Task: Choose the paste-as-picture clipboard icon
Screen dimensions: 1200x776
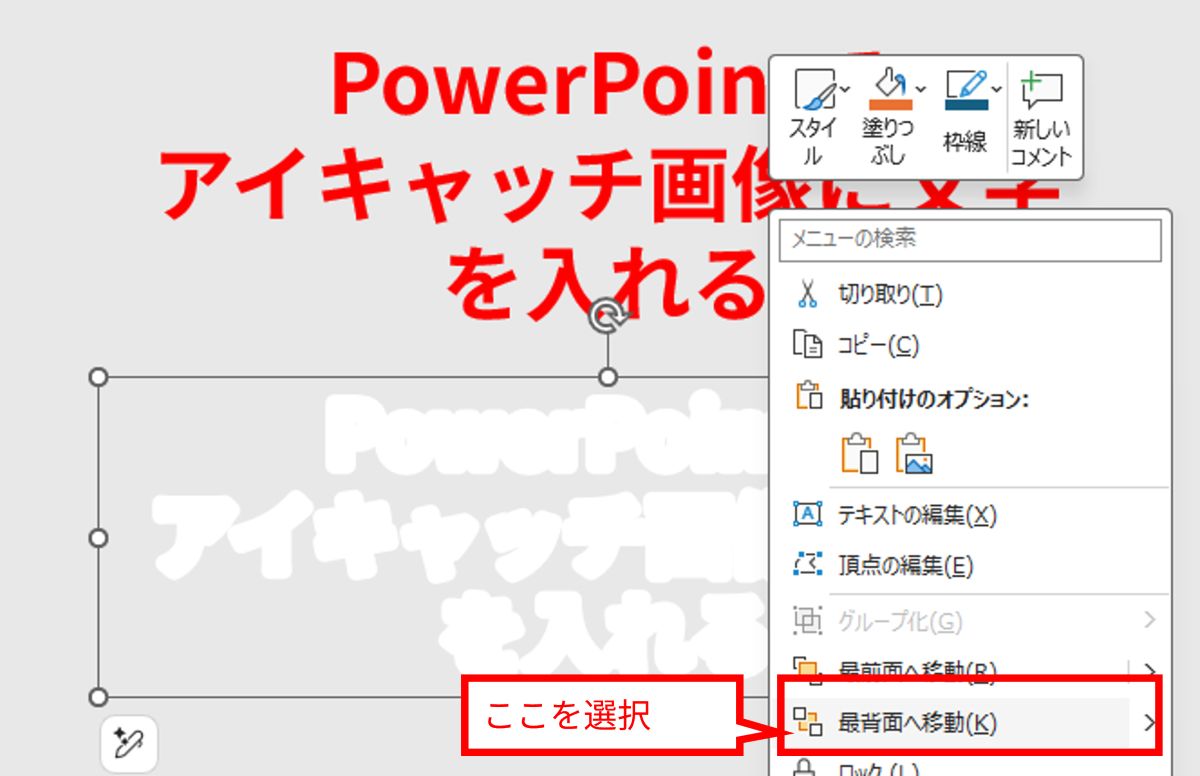Action: click(x=914, y=453)
